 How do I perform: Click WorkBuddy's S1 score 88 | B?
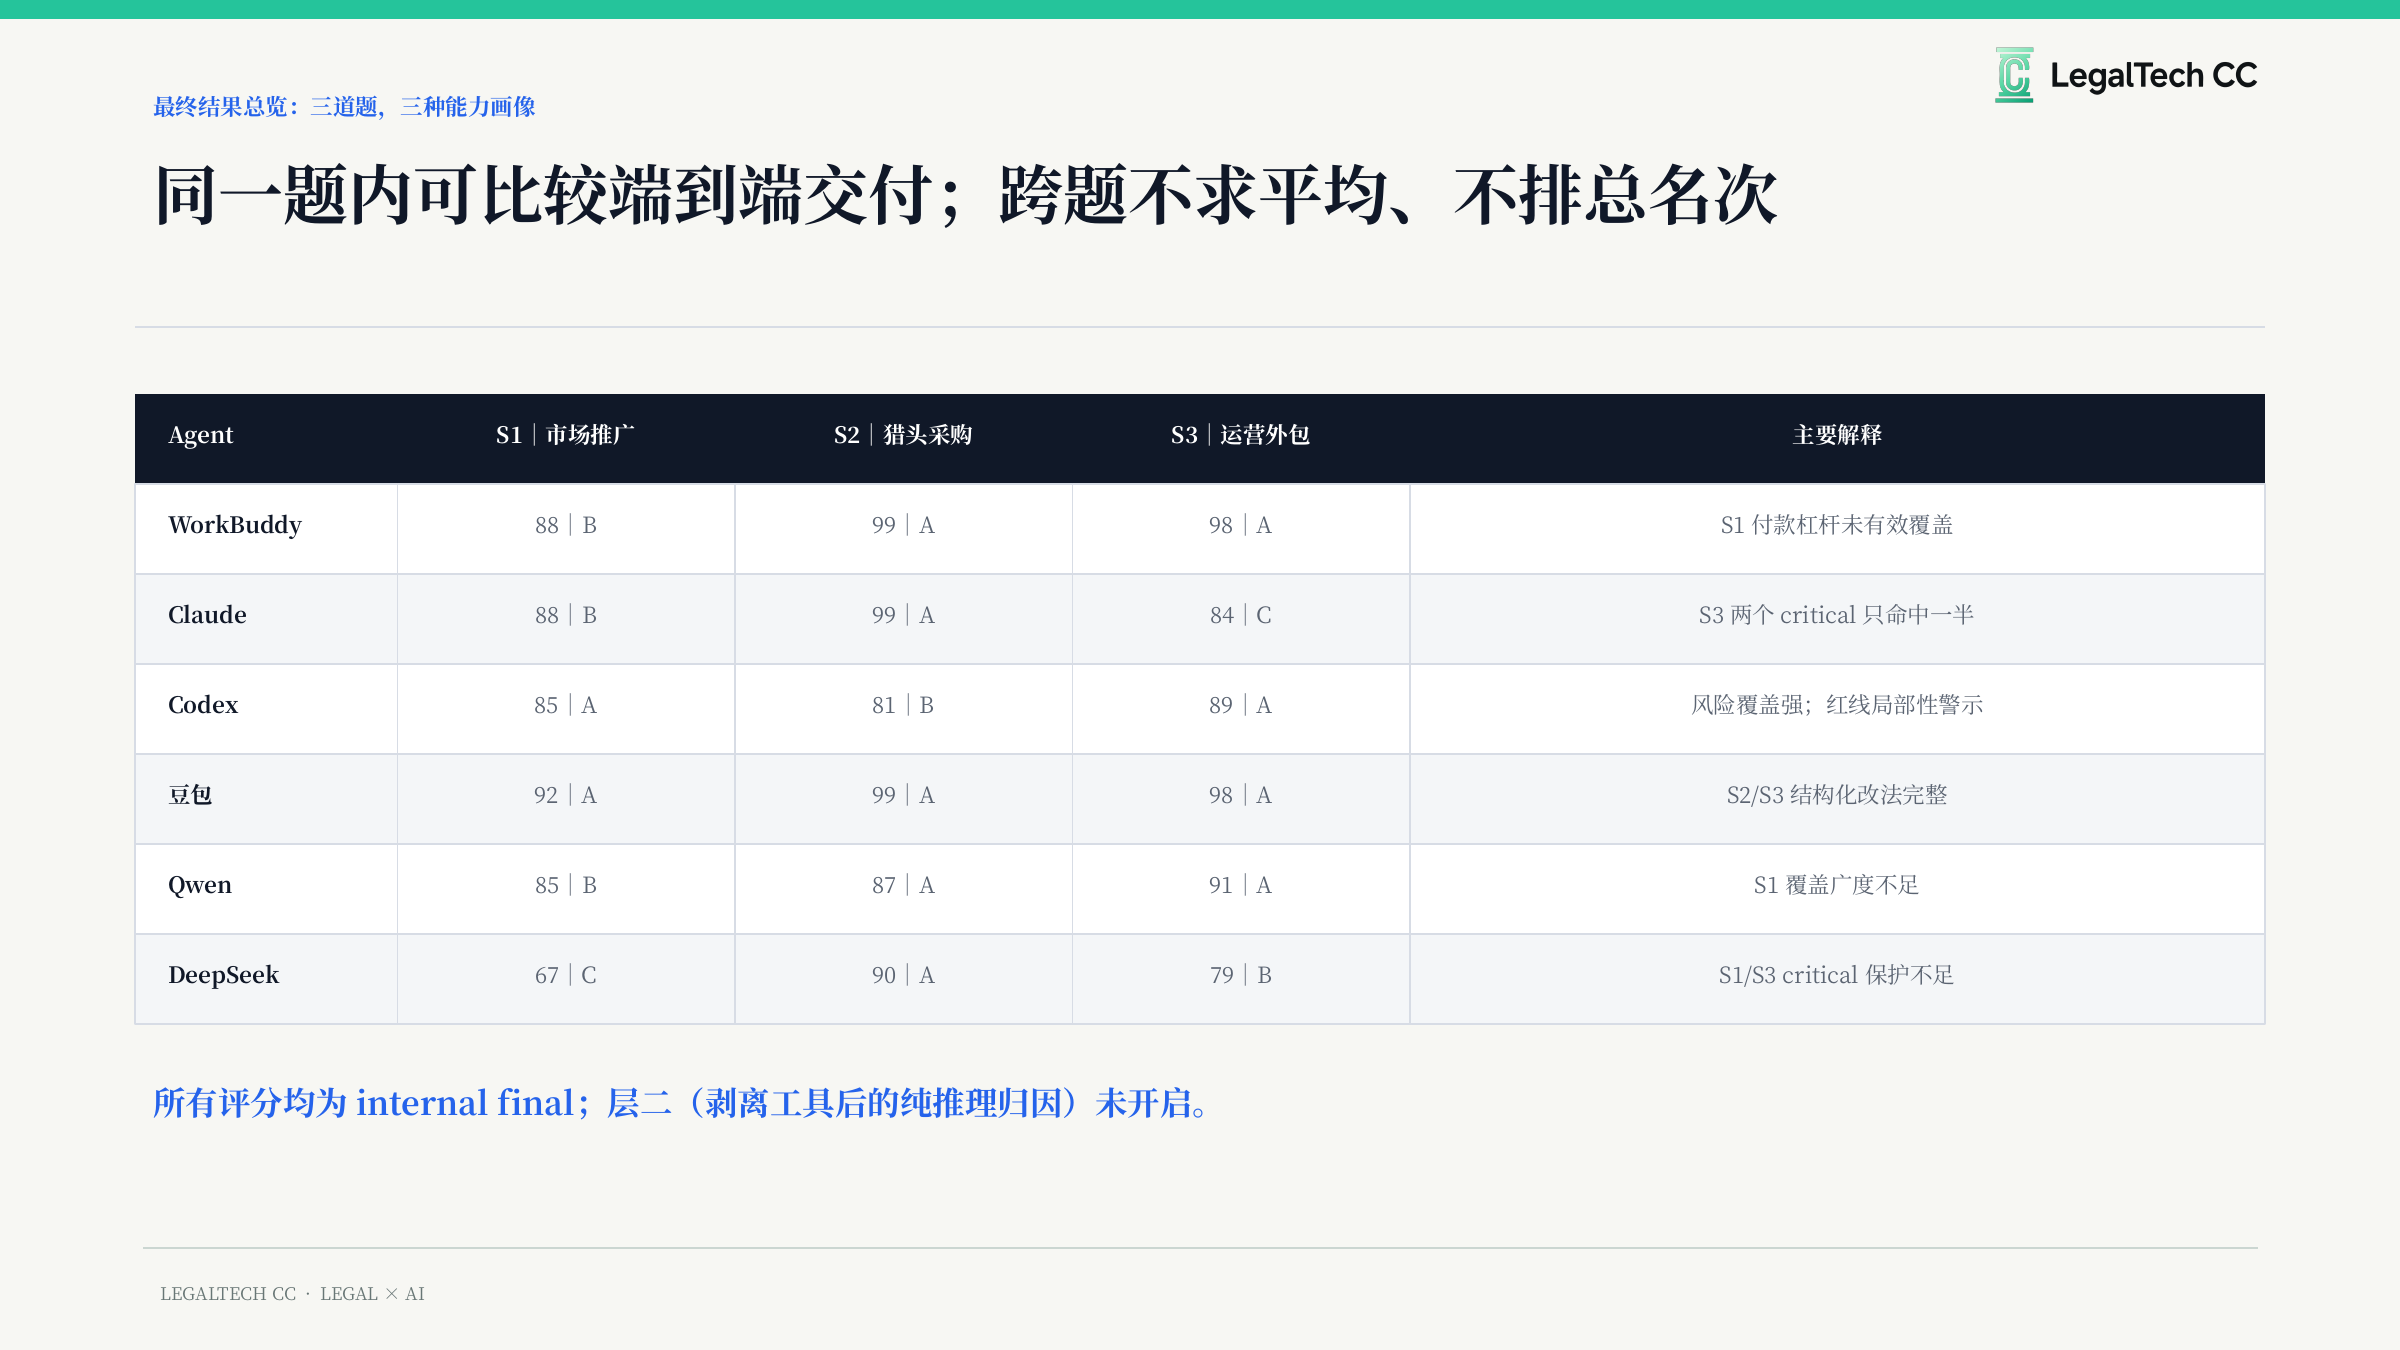(566, 525)
